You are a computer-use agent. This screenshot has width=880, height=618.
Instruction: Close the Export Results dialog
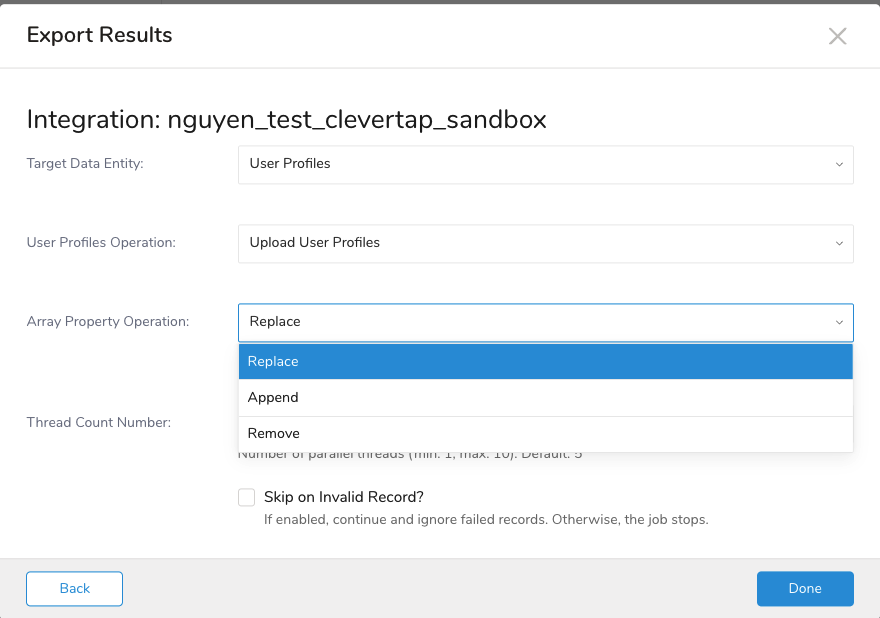[x=837, y=36]
